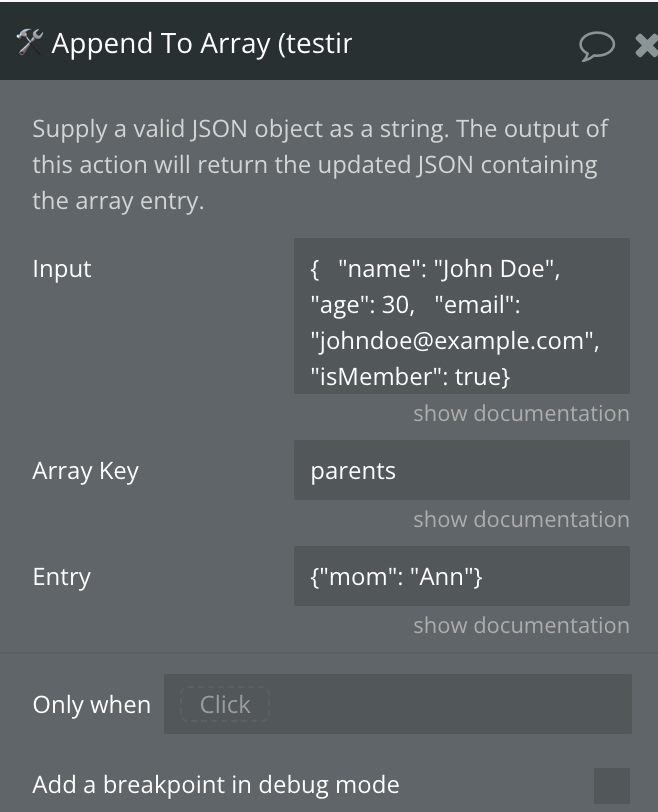The width and height of the screenshot is (658, 812).
Task: Edit the Array Key field containing parents
Action: click(x=462, y=470)
